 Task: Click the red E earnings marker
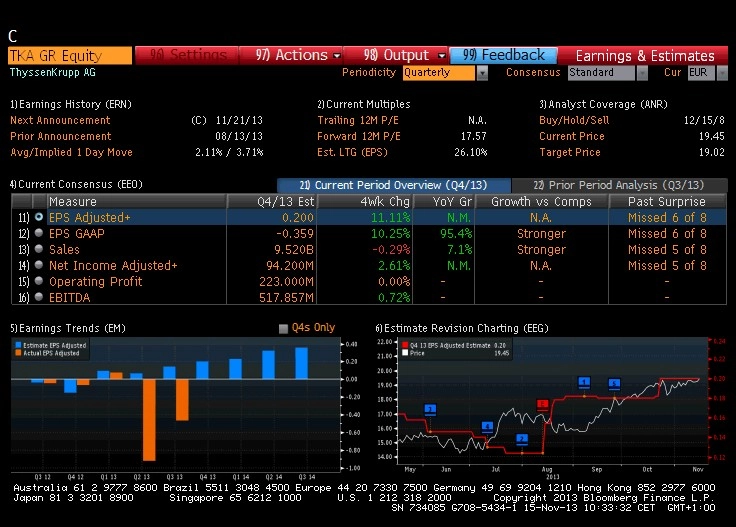pyautogui.click(x=542, y=405)
